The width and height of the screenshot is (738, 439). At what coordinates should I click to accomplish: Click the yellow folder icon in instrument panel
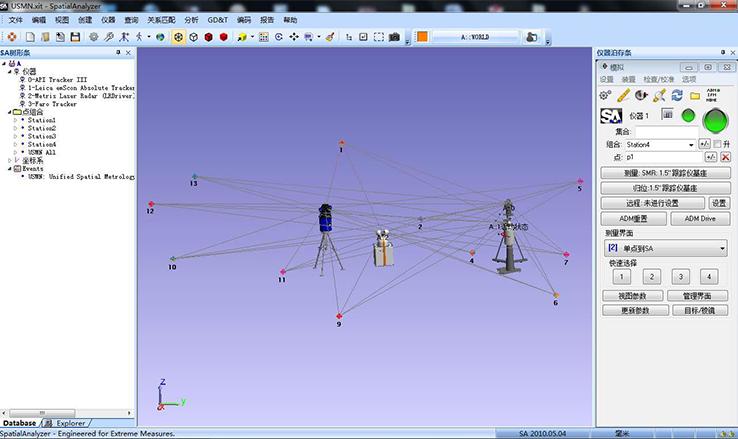click(695, 96)
